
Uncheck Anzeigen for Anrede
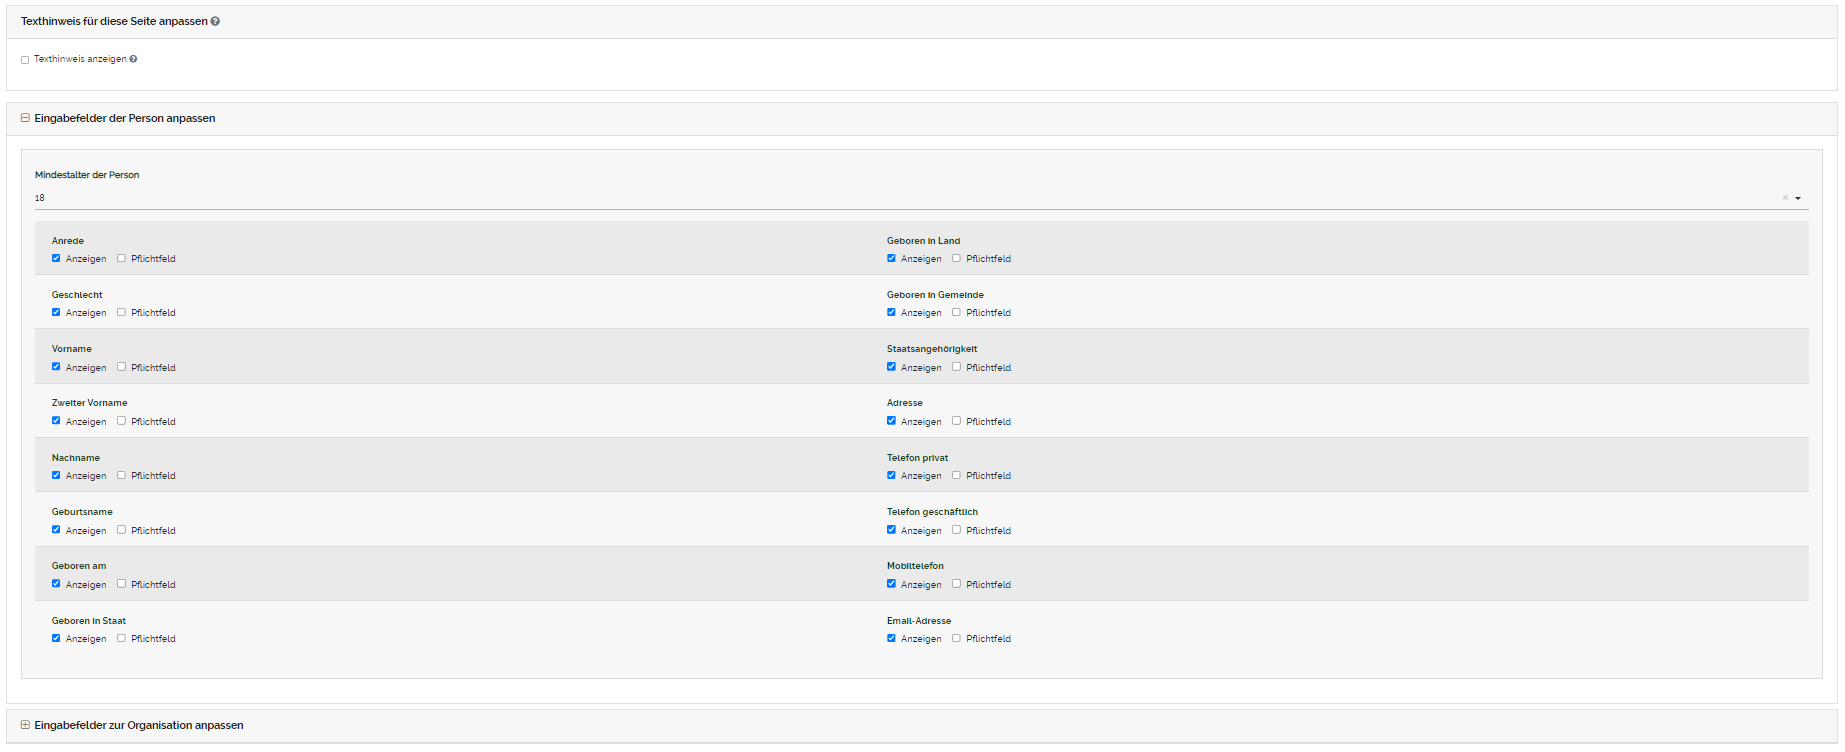56,258
